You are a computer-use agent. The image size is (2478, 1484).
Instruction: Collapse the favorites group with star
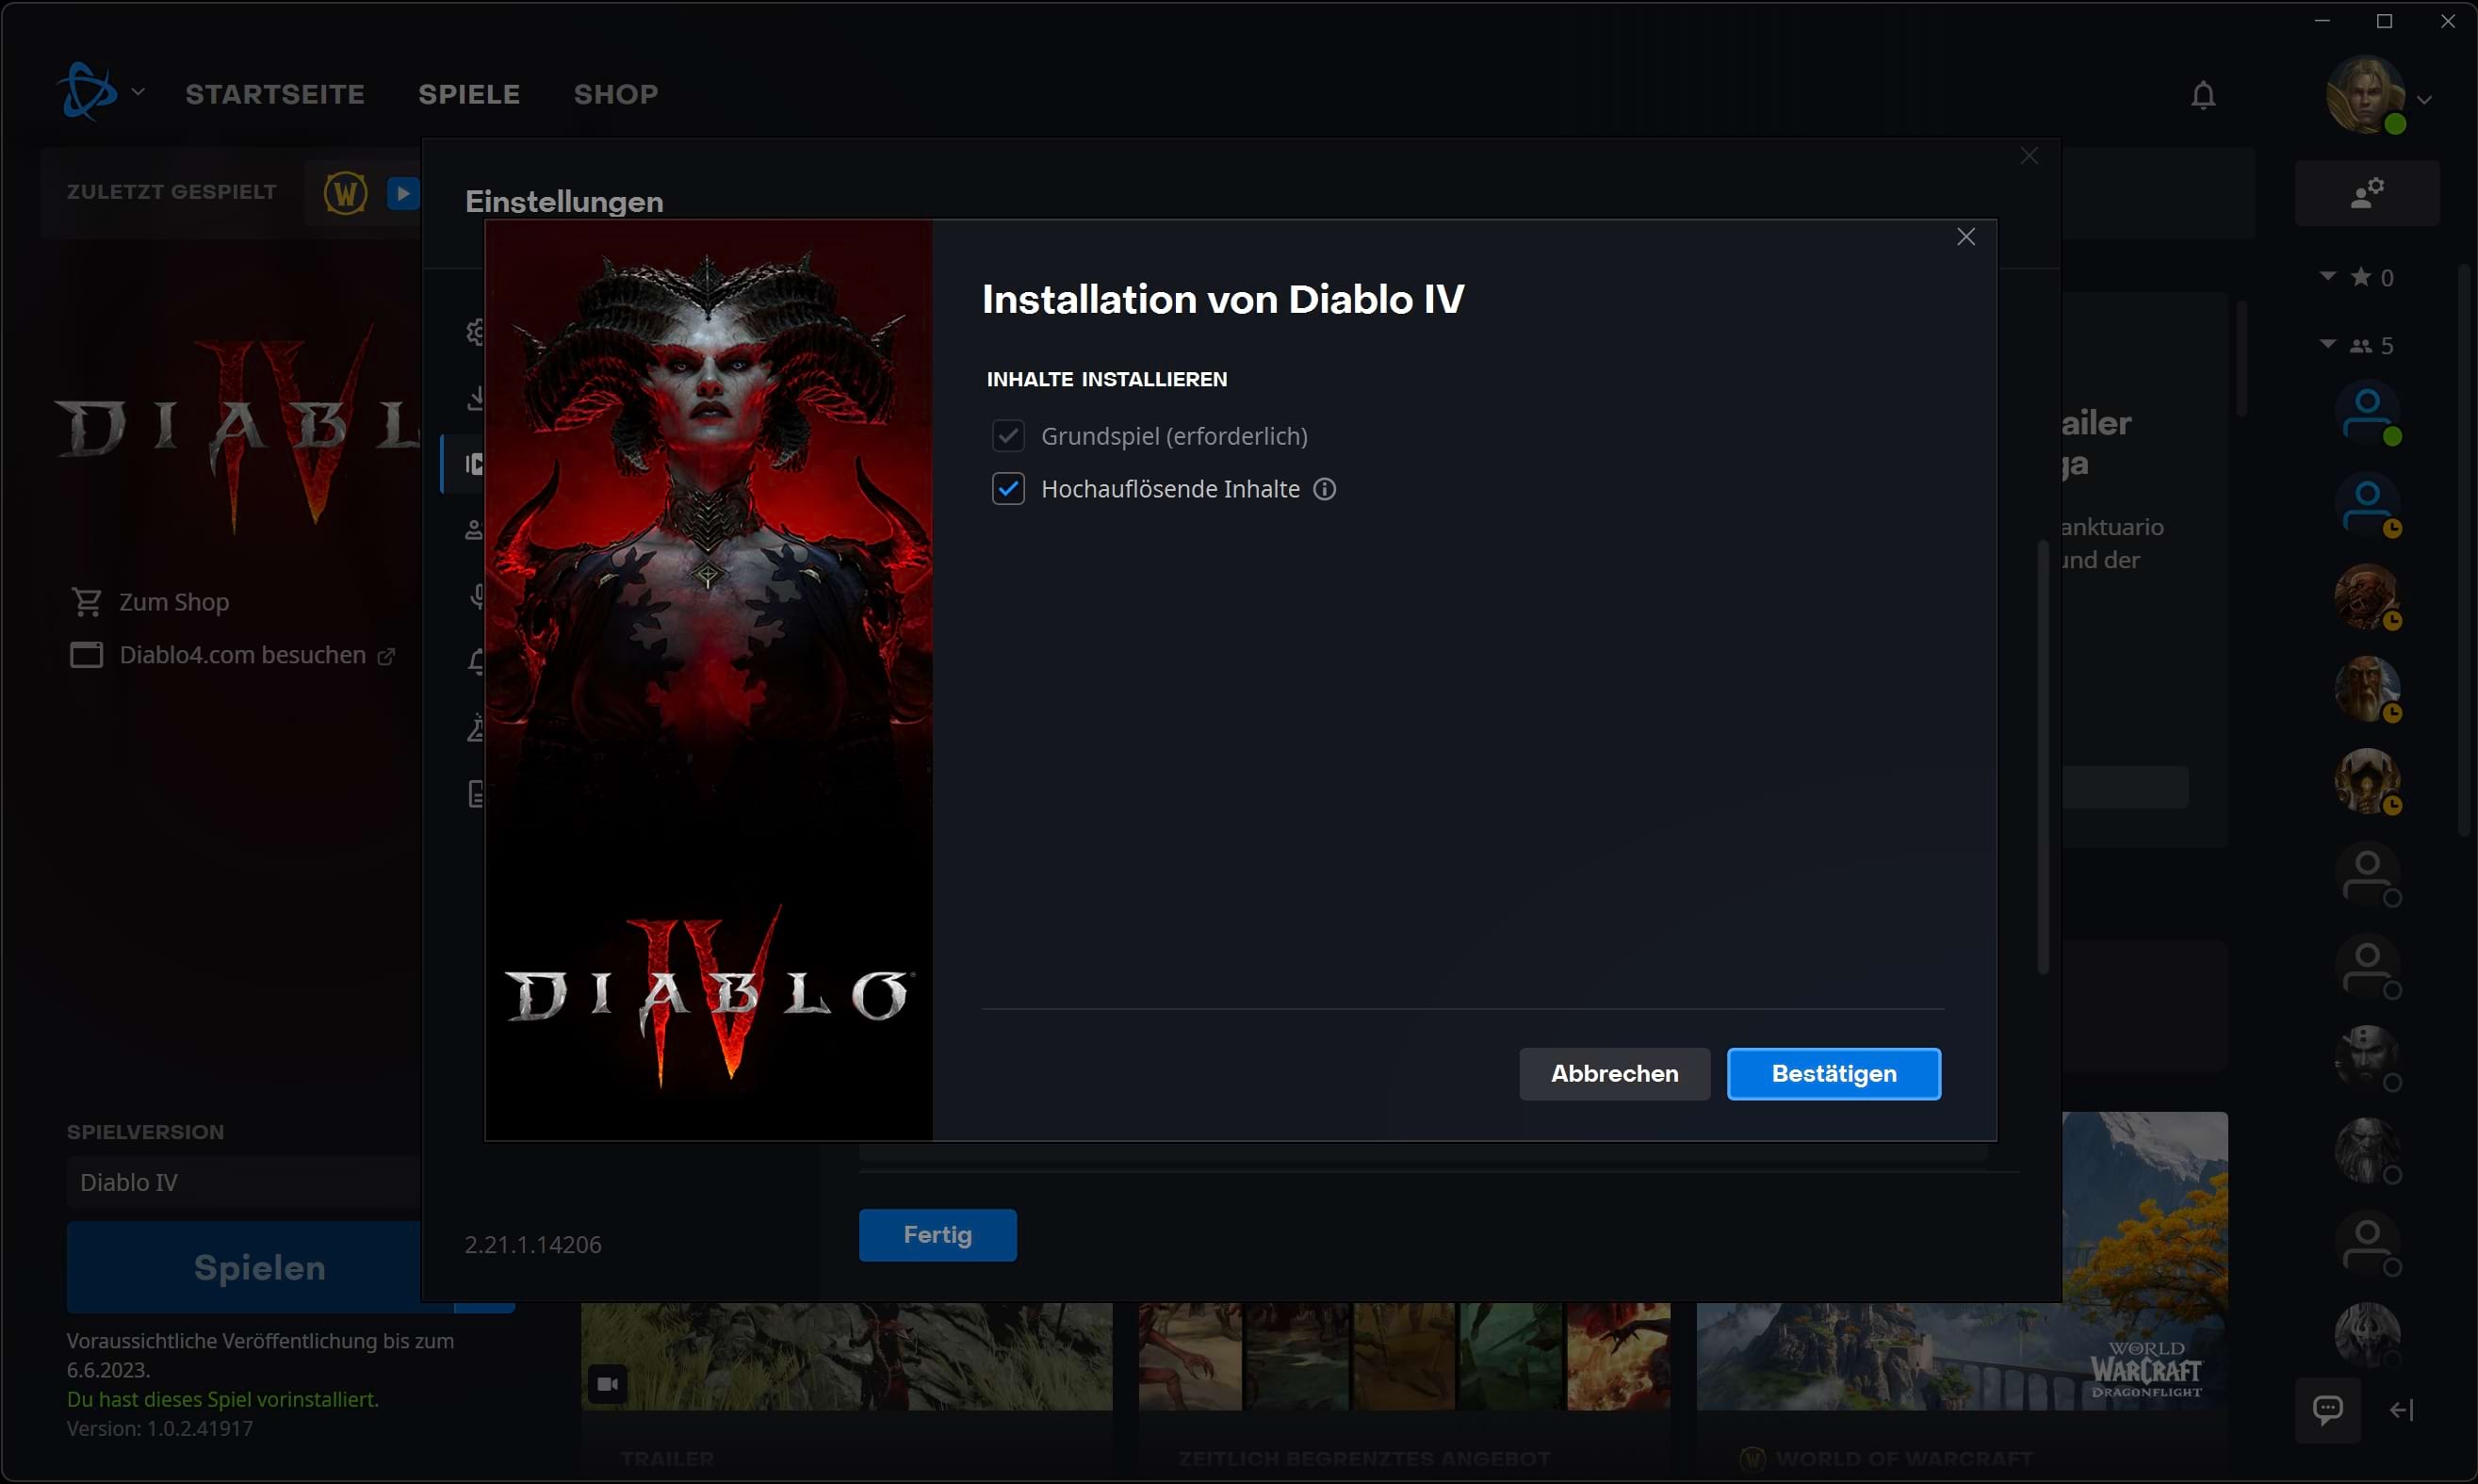(2328, 276)
